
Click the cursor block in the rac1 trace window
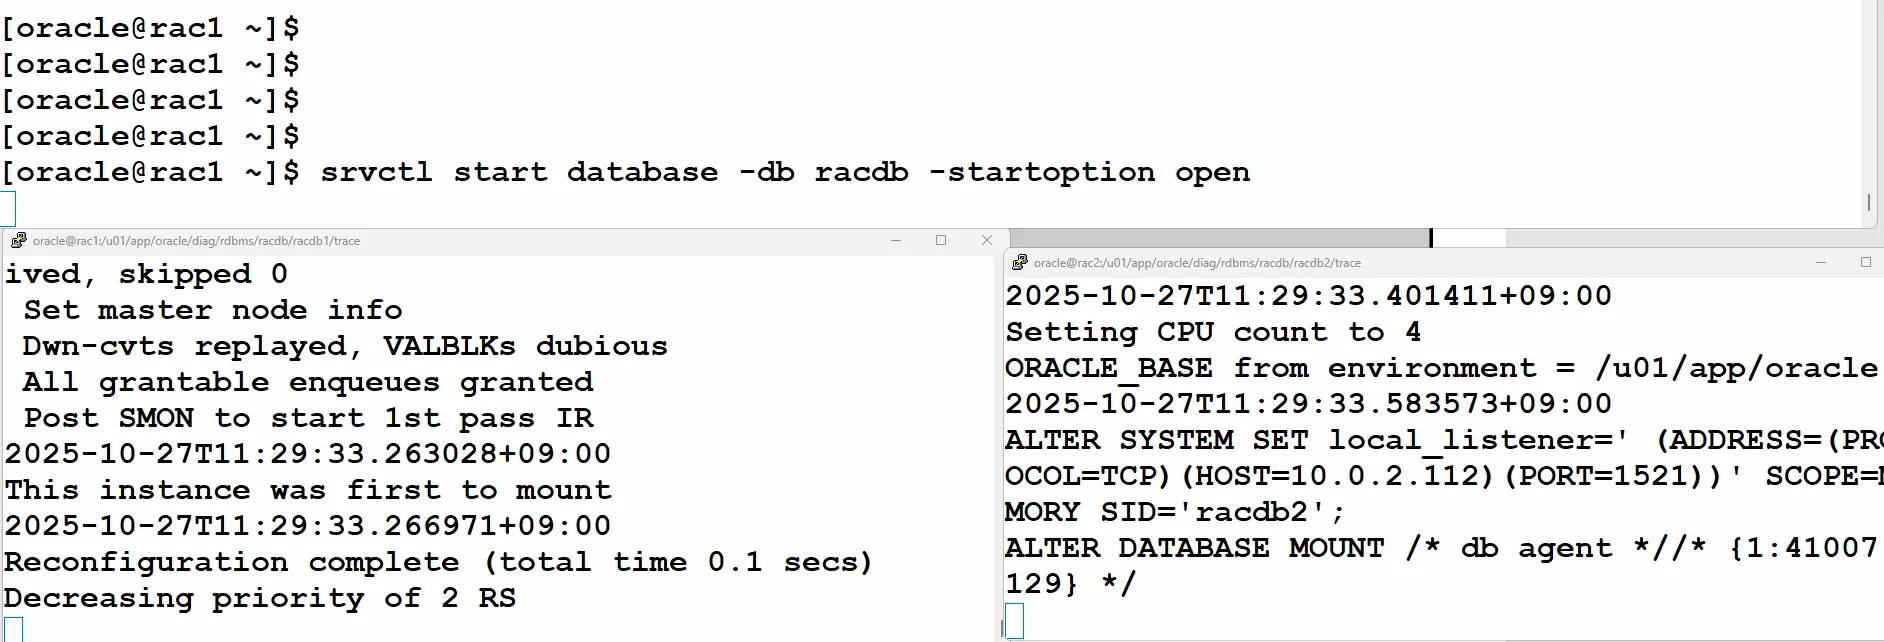point(14,629)
